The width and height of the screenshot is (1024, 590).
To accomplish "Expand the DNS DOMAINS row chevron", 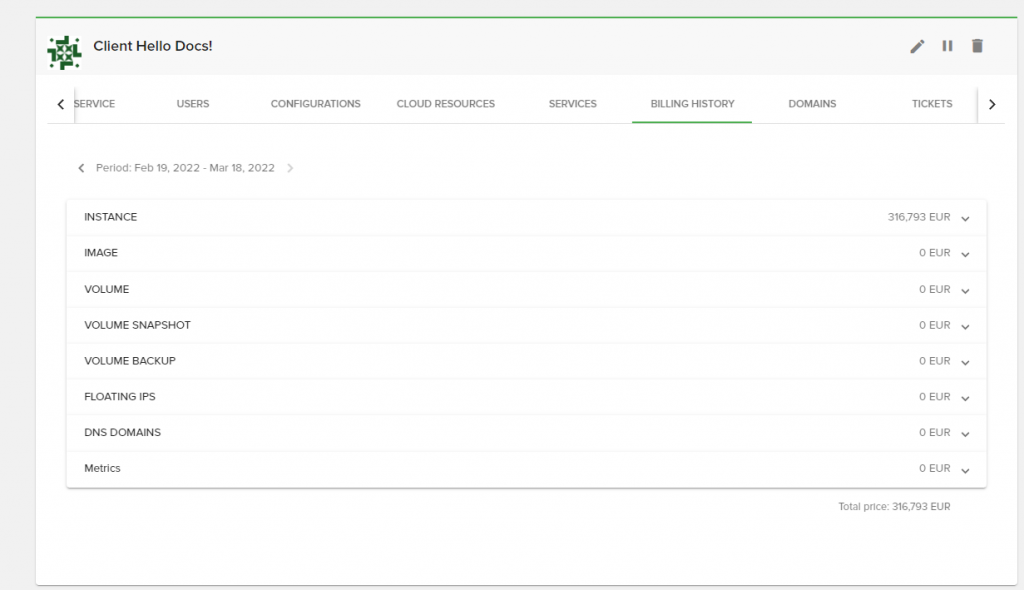I will (x=965, y=434).
